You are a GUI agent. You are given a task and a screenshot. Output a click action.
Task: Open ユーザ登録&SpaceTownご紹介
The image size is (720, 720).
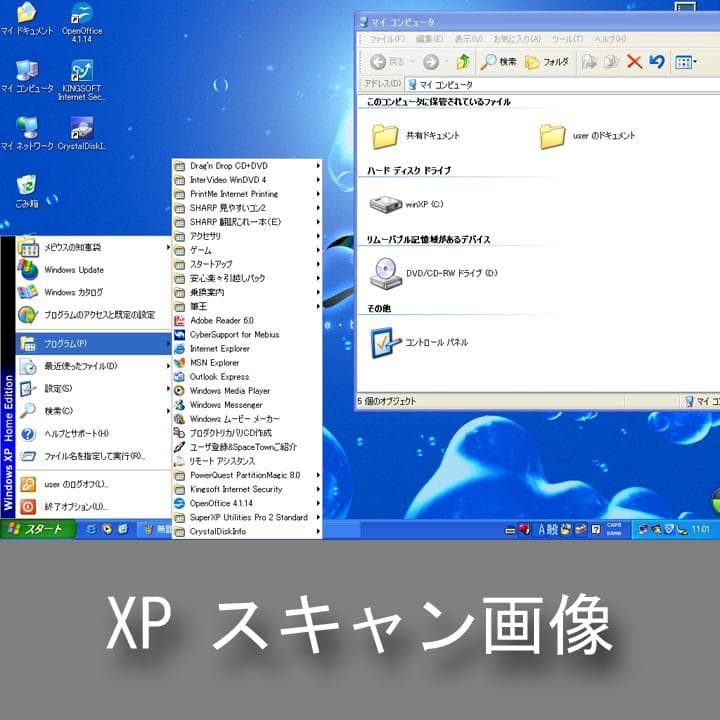pos(247,447)
